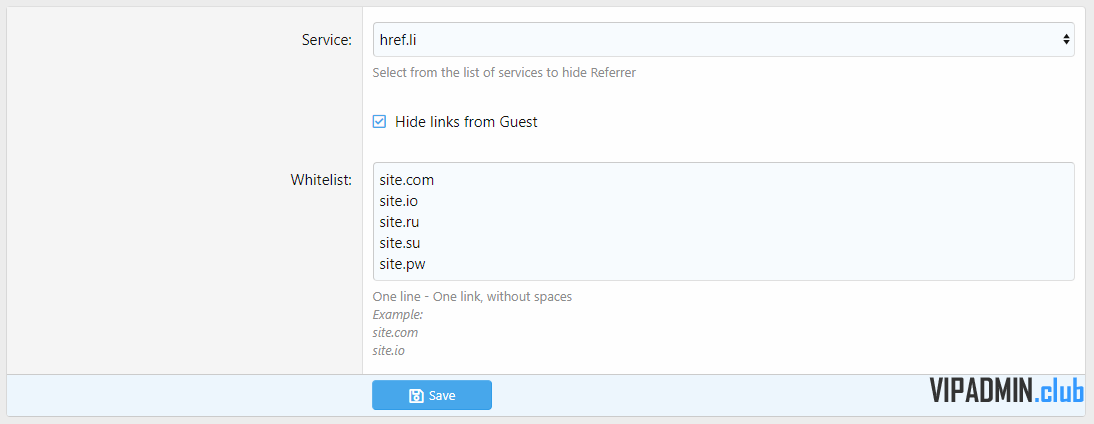The width and height of the screenshot is (1094, 424).
Task: Click the "One line - One link" hint text
Action: pos(472,296)
